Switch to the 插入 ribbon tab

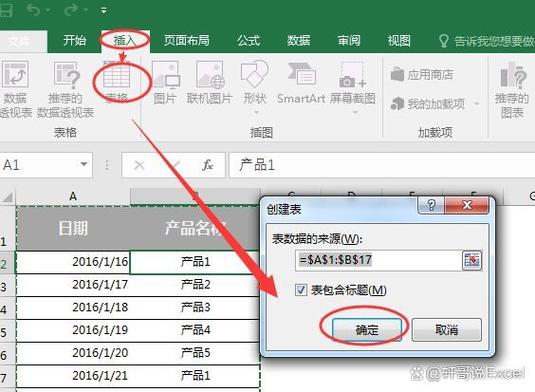coord(125,41)
